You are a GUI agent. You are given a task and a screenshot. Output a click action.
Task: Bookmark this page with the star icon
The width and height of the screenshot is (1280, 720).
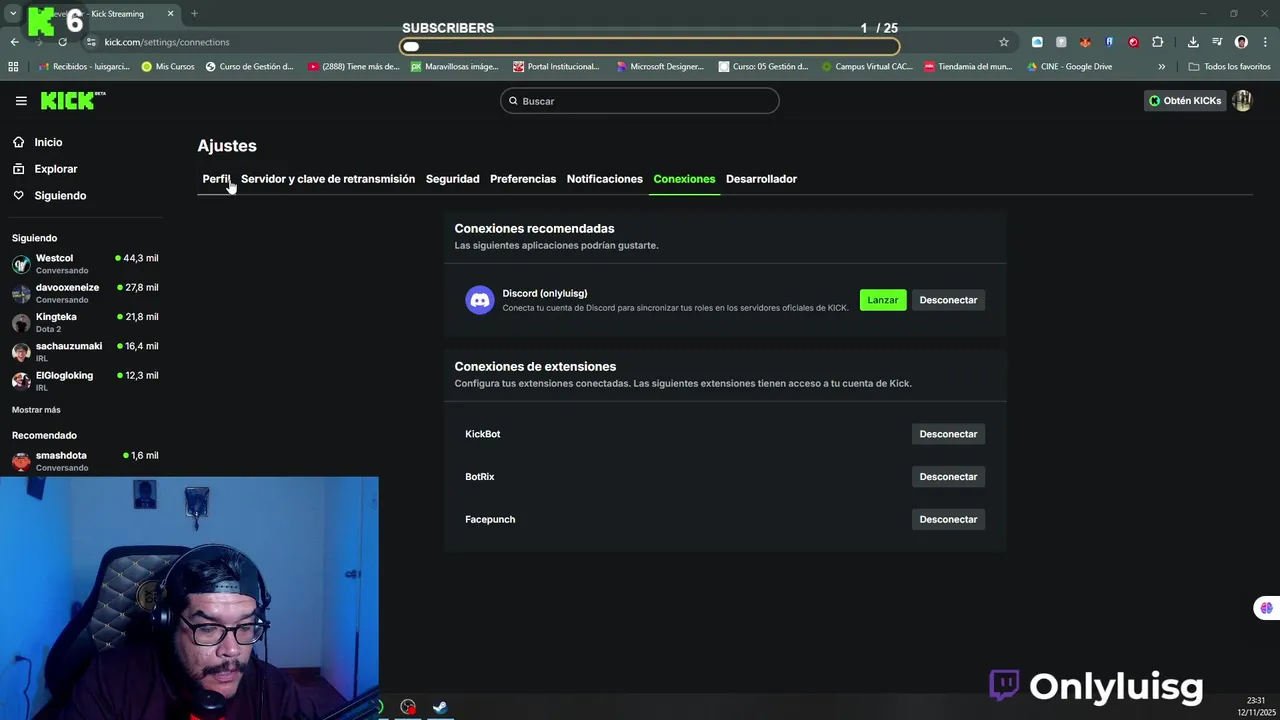click(1004, 42)
